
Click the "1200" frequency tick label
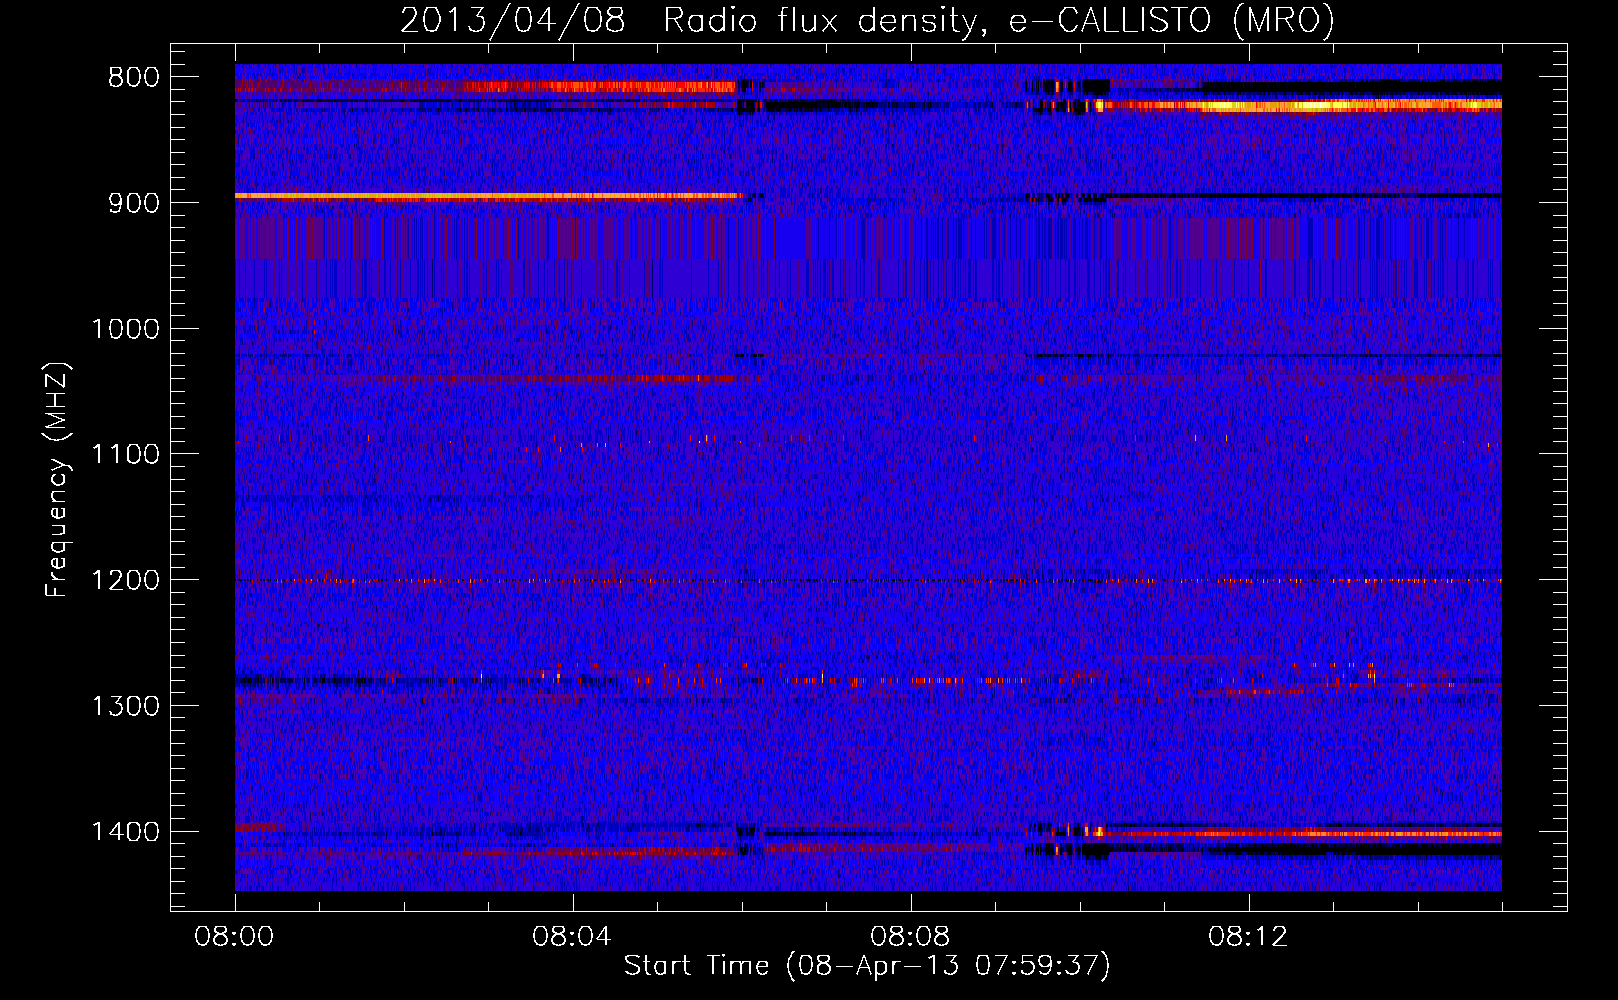tap(125, 581)
